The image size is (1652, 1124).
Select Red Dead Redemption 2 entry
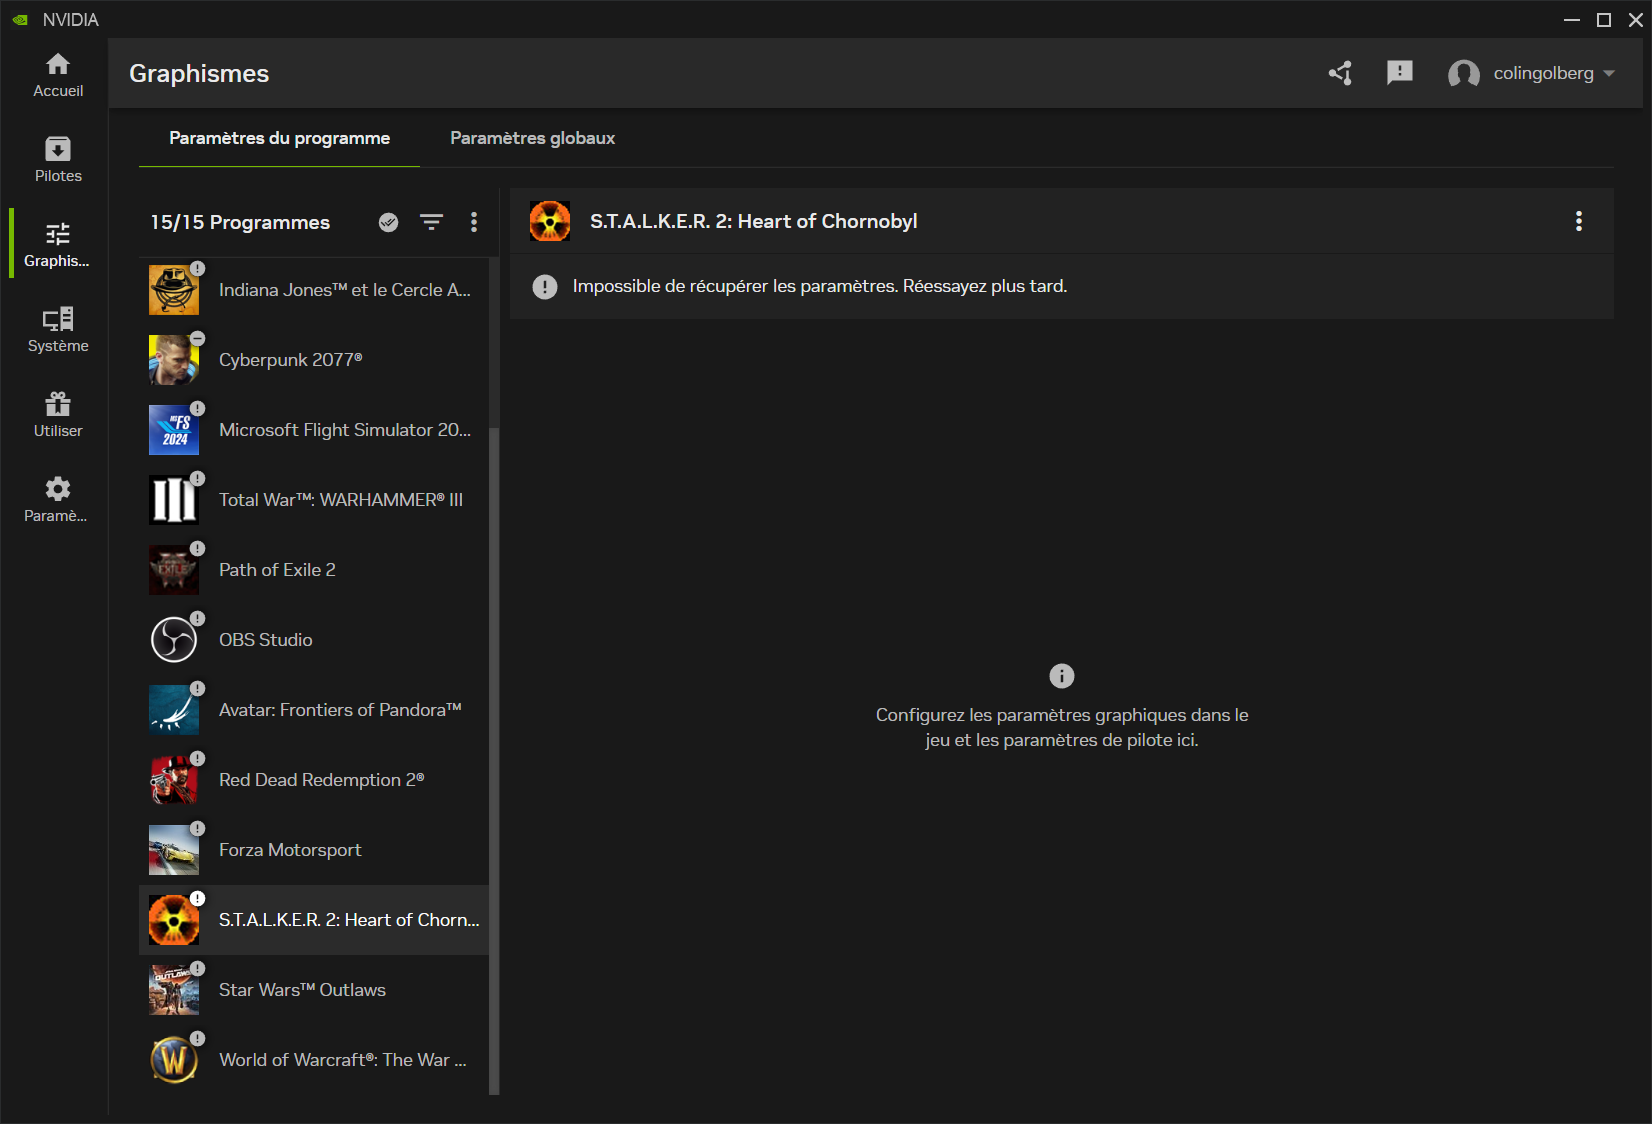[314, 780]
